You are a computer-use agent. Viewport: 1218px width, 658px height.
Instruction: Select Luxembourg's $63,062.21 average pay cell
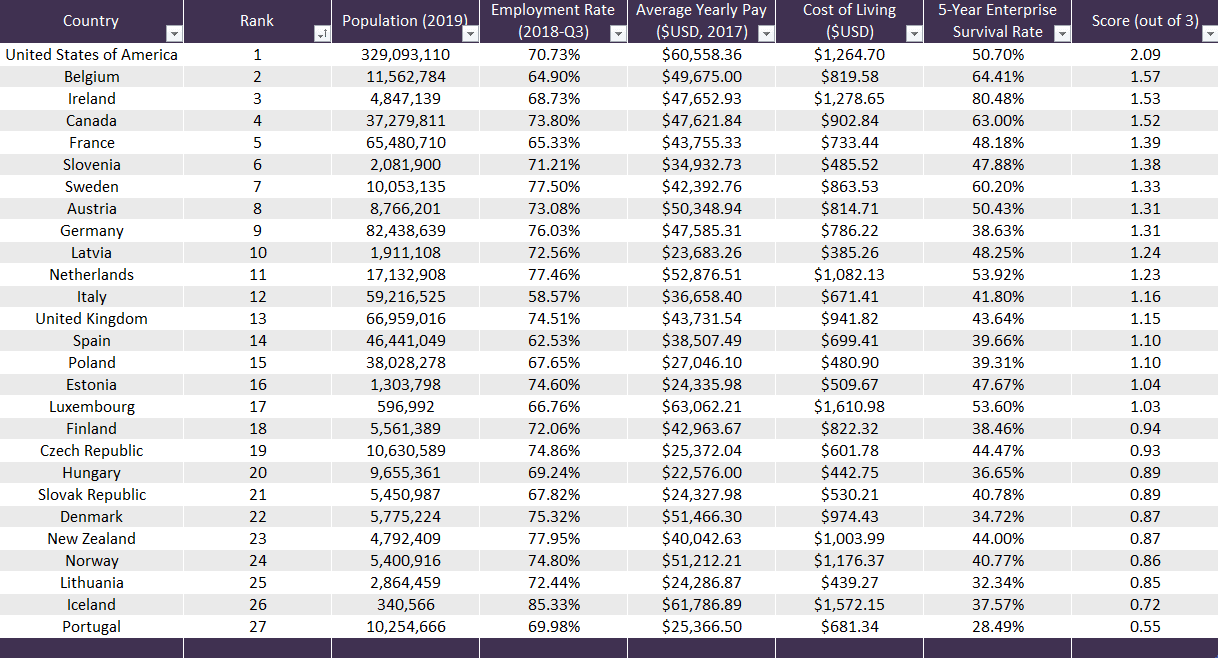(x=701, y=407)
